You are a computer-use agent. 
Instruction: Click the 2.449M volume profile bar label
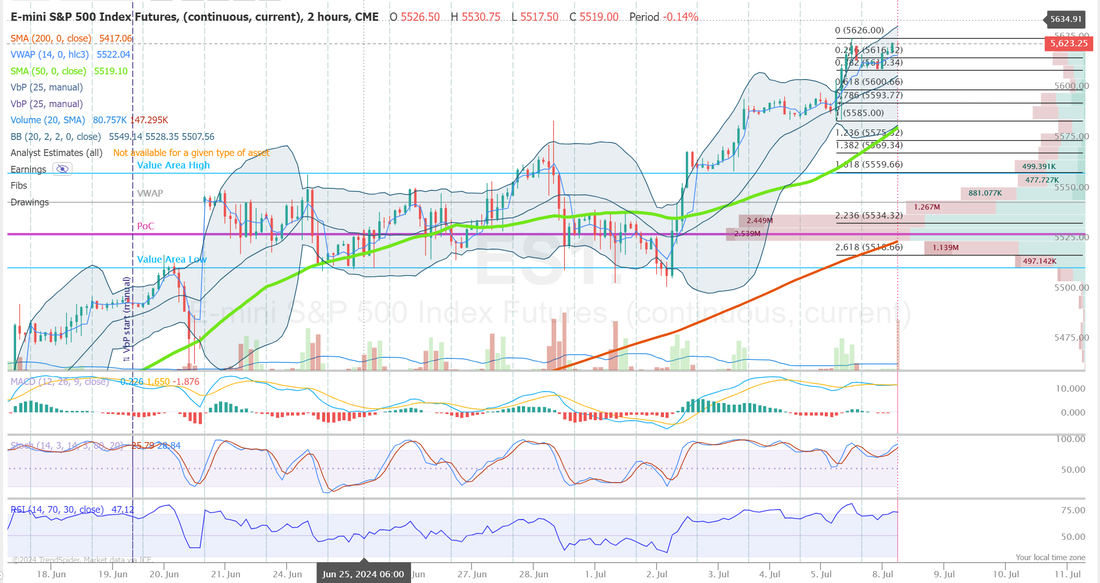[x=760, y=220]
